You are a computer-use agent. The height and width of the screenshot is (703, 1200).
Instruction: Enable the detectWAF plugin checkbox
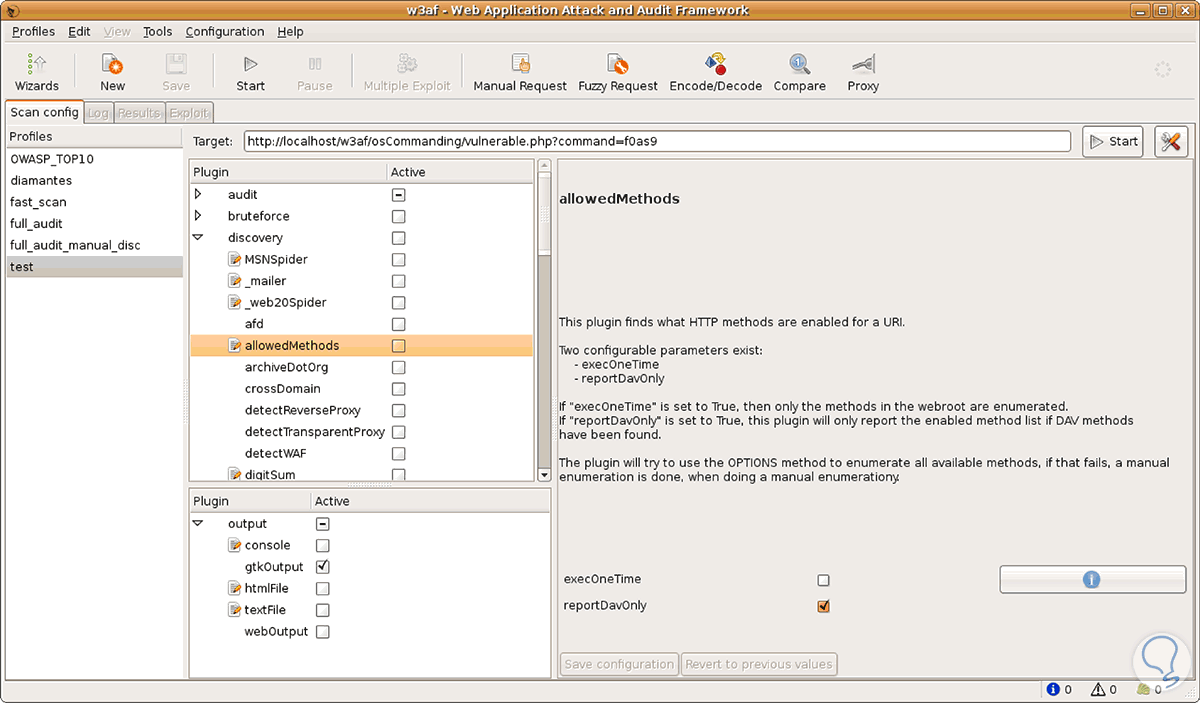pyautogui.click(x=398, y=453)
